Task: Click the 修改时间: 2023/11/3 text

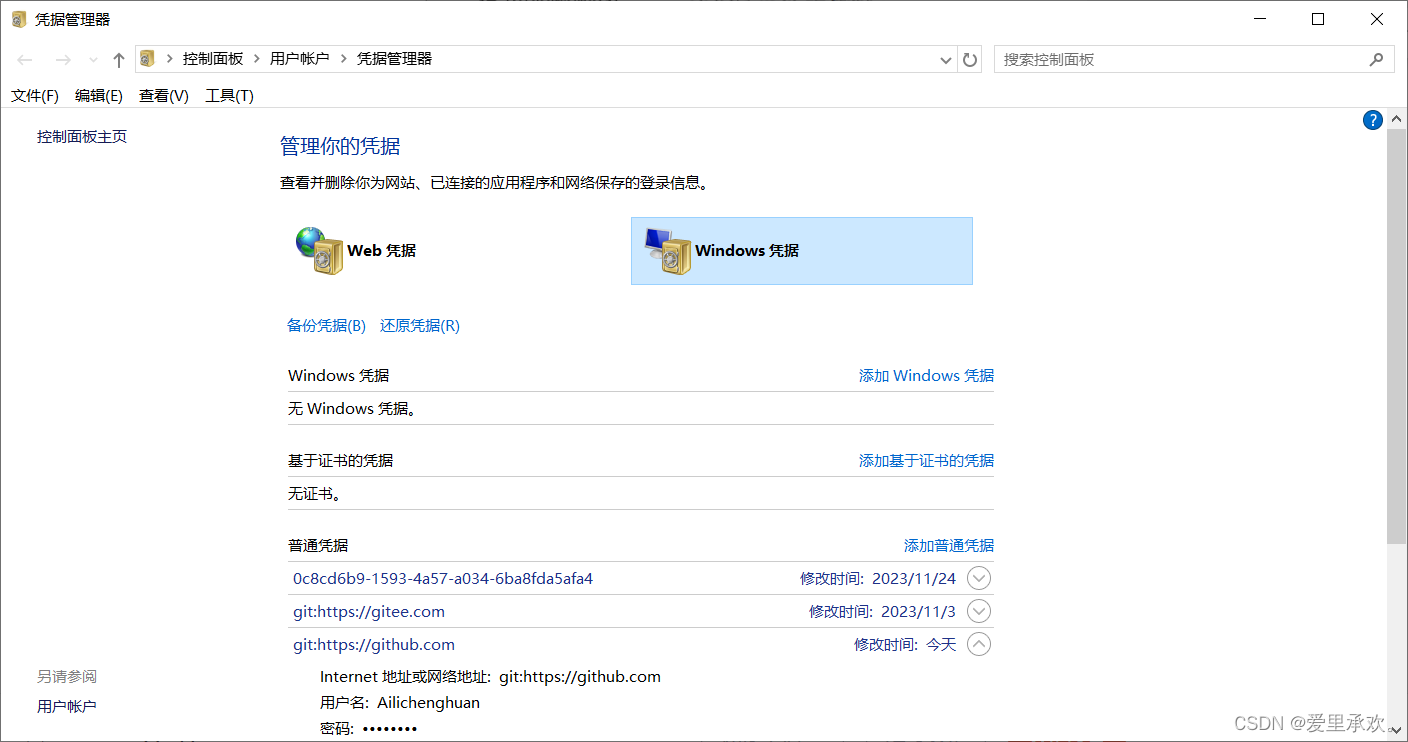Action: 883,612
